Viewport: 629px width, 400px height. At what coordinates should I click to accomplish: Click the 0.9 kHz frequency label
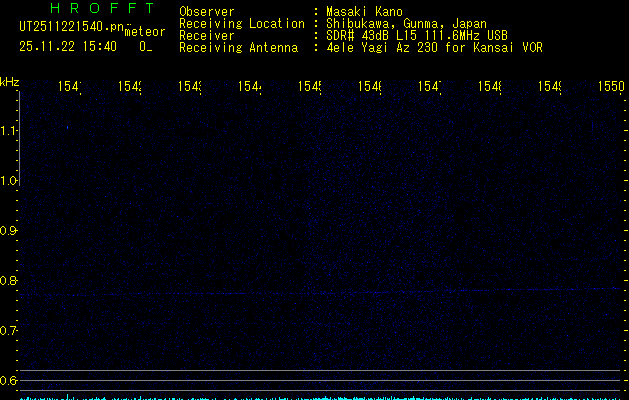[8, 231]
